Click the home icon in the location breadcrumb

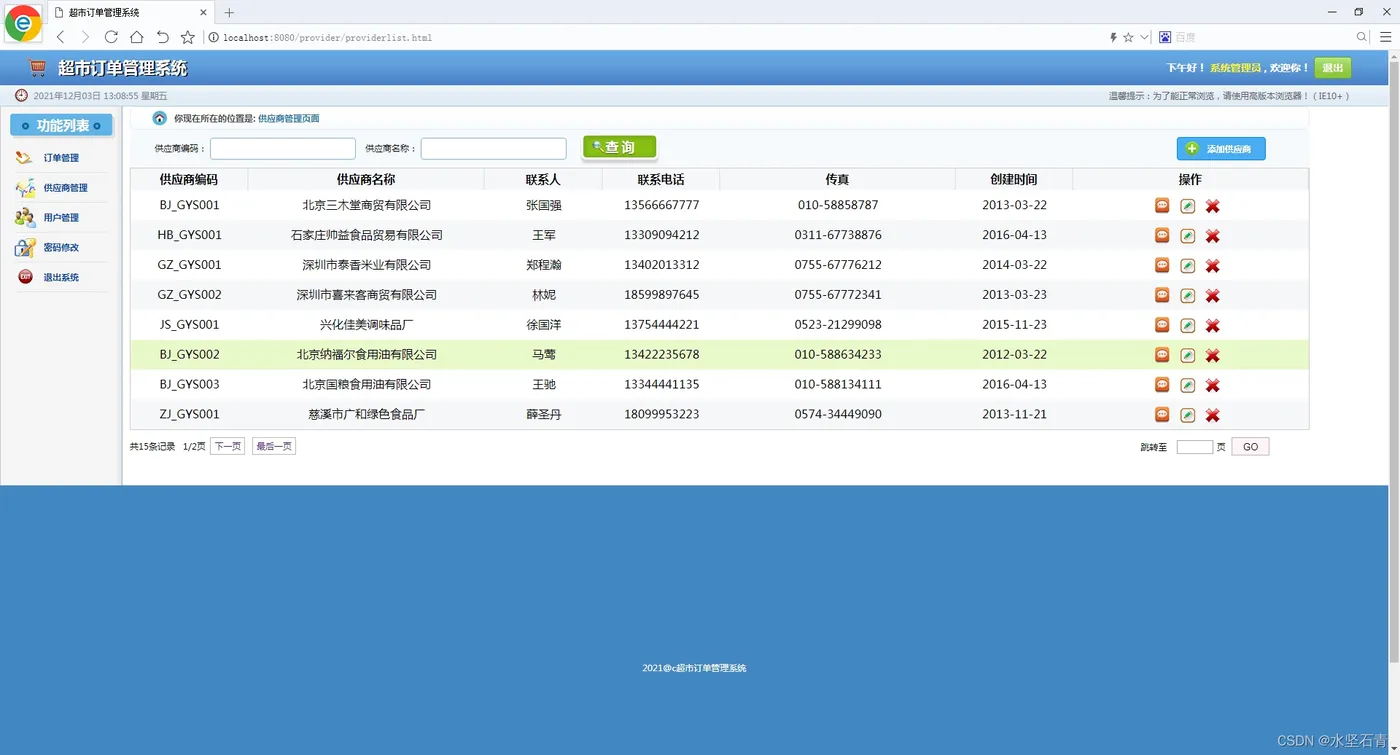160,118
